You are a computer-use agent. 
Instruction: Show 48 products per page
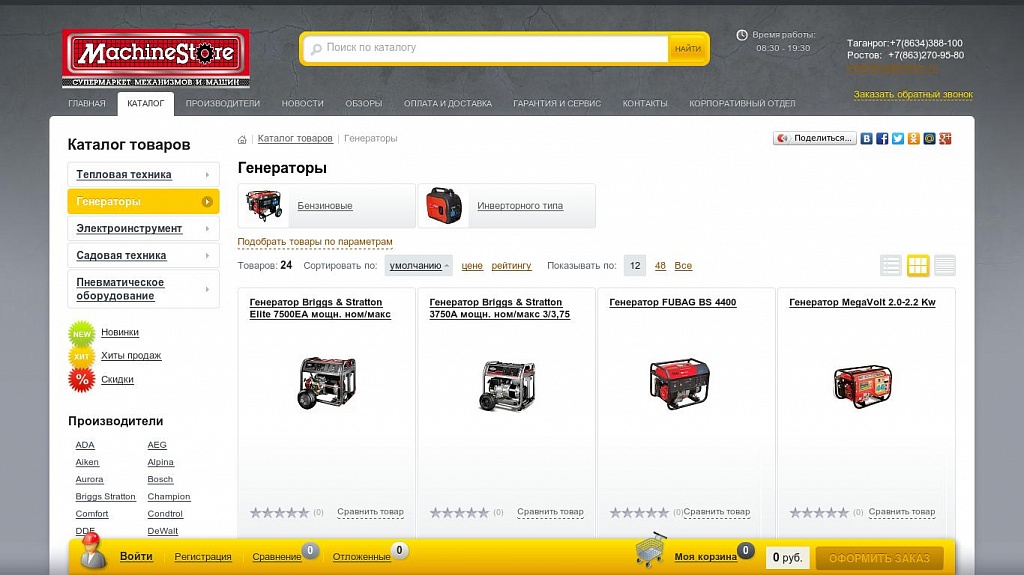click(x=660, y=266)
